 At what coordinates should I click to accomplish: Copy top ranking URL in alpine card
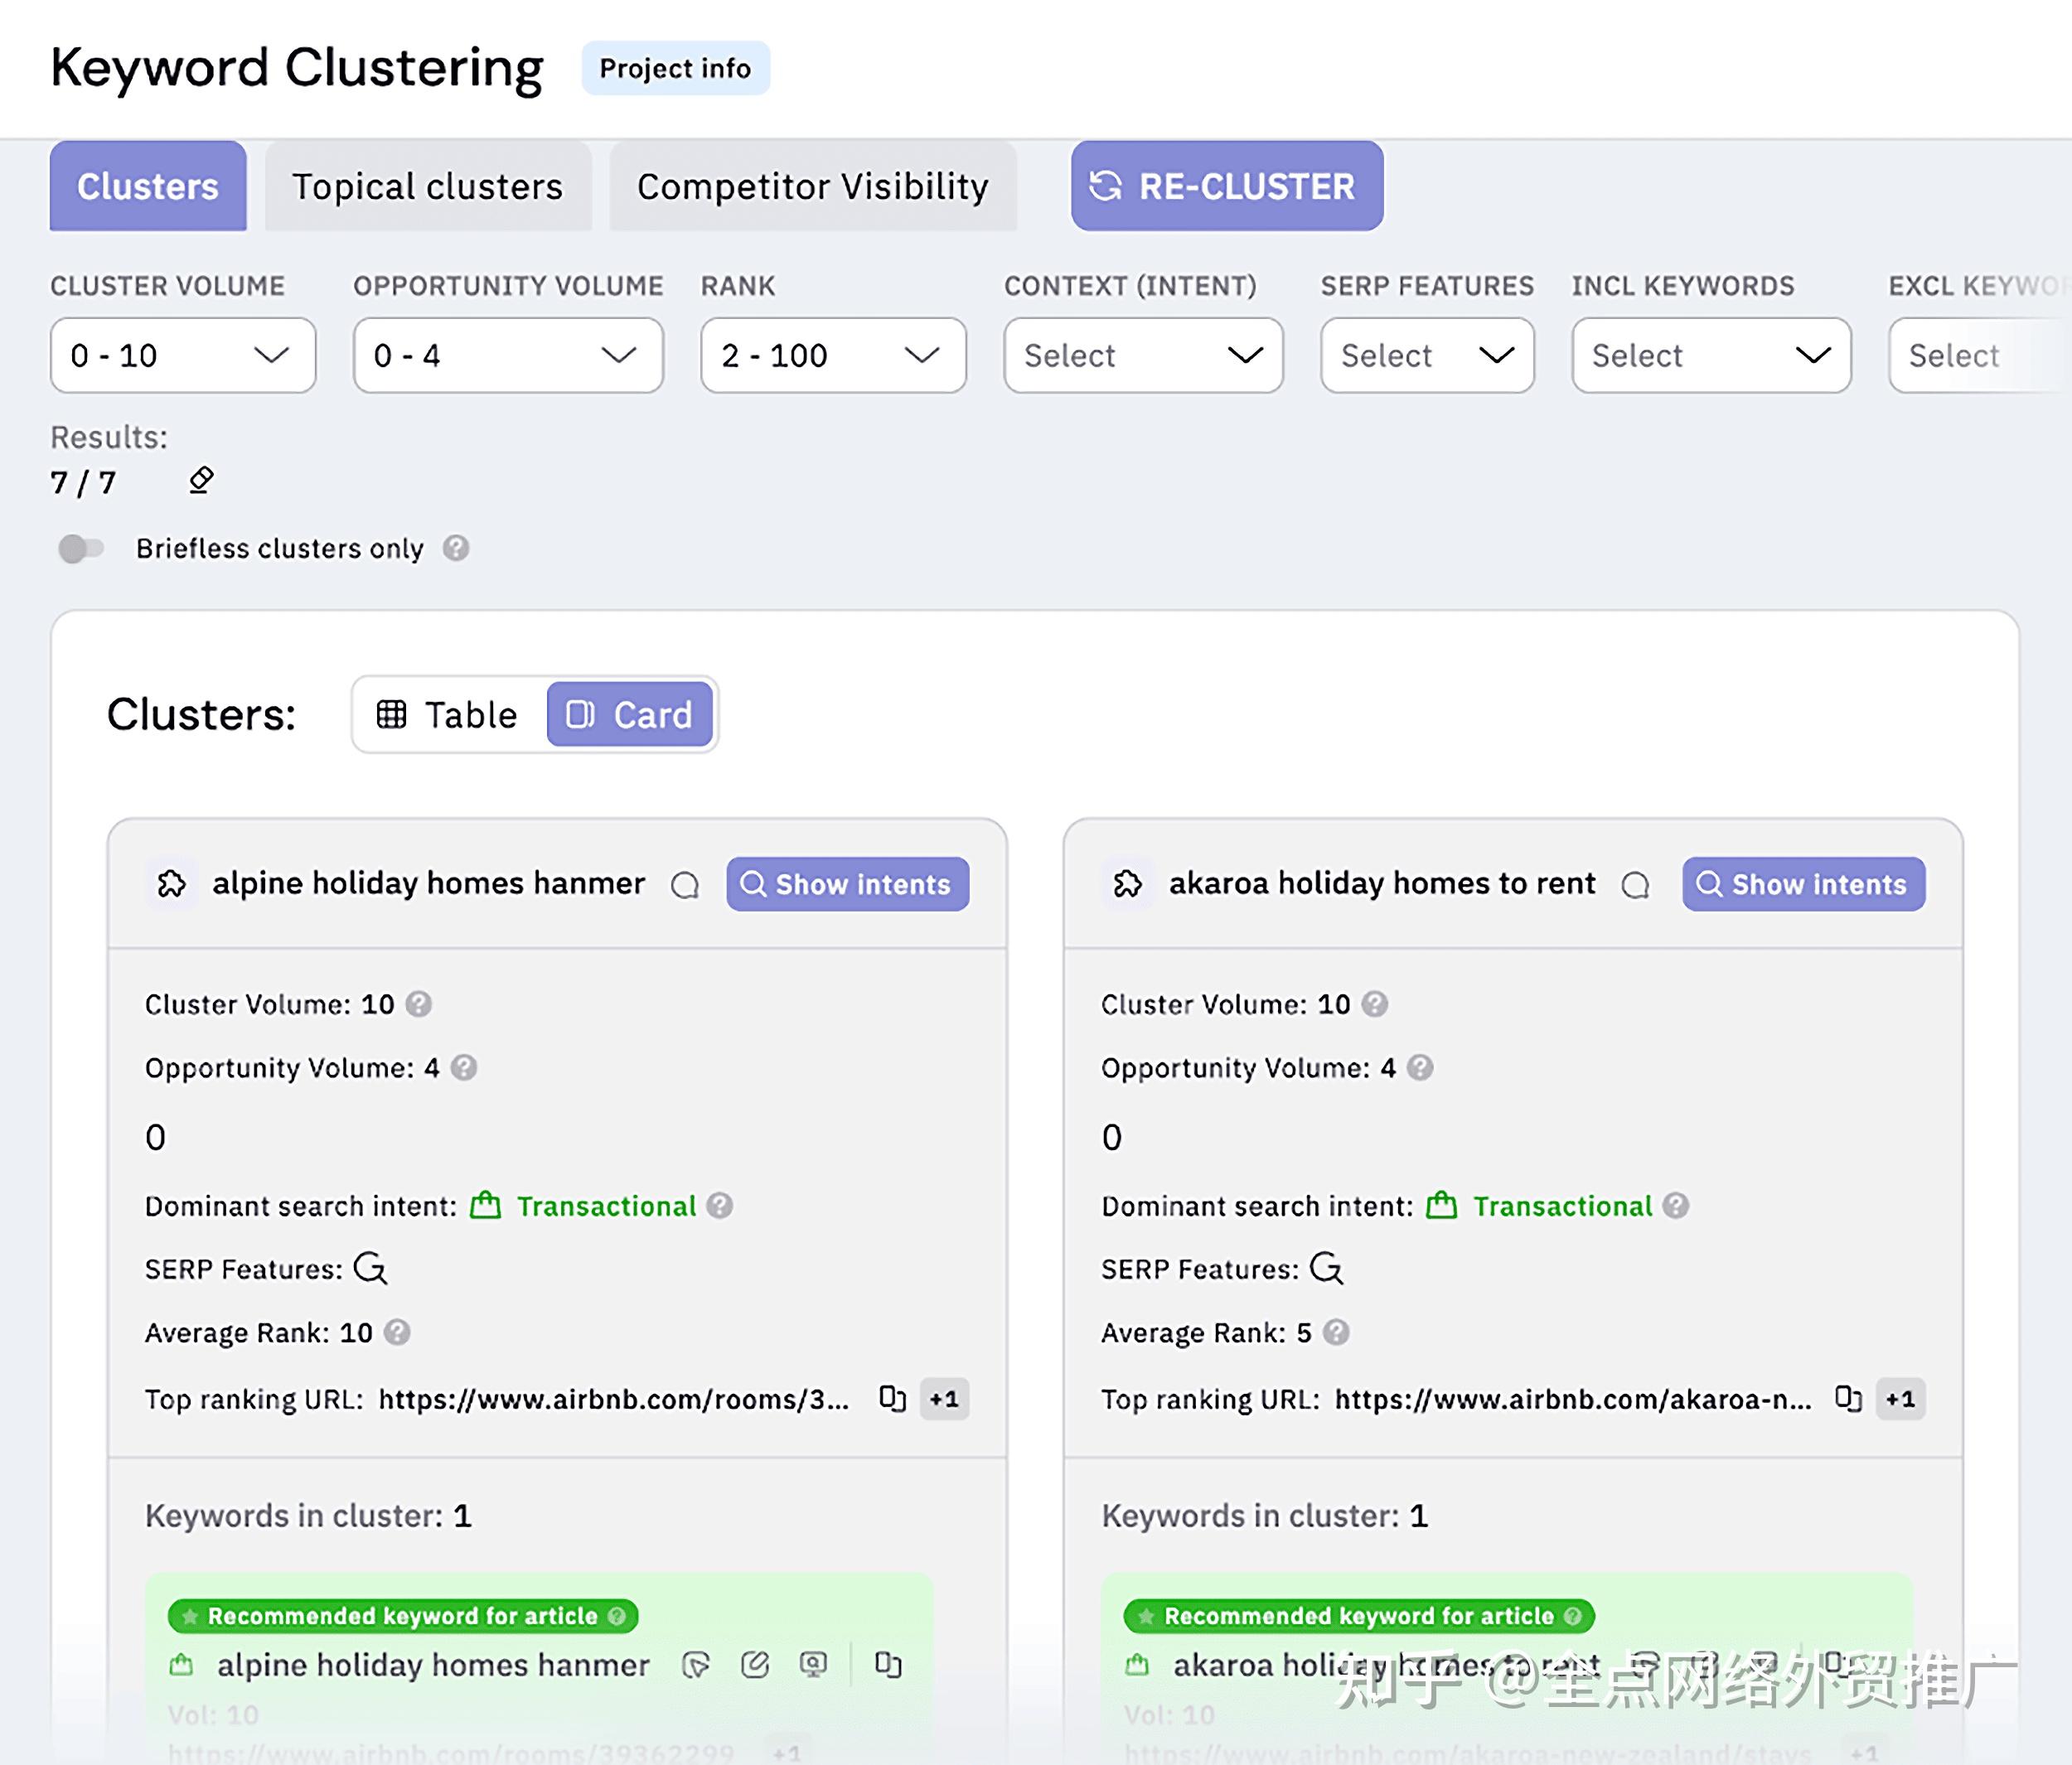coord(892,1398)
